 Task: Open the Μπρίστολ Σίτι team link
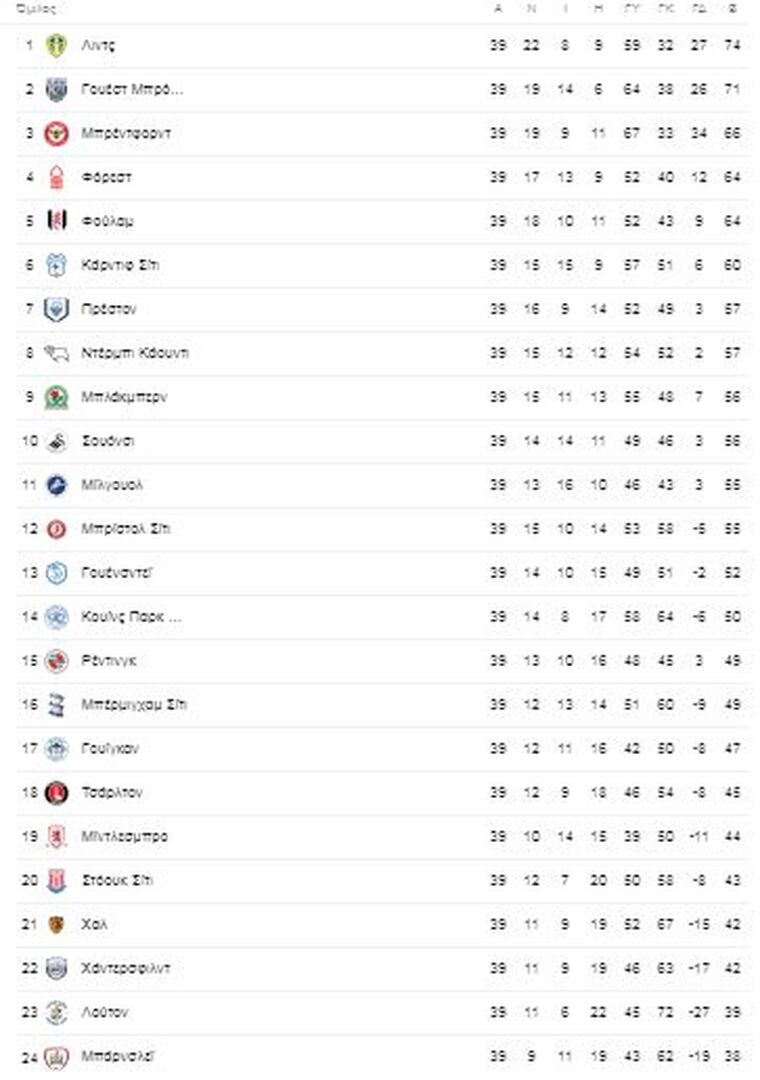coord(125,529)
